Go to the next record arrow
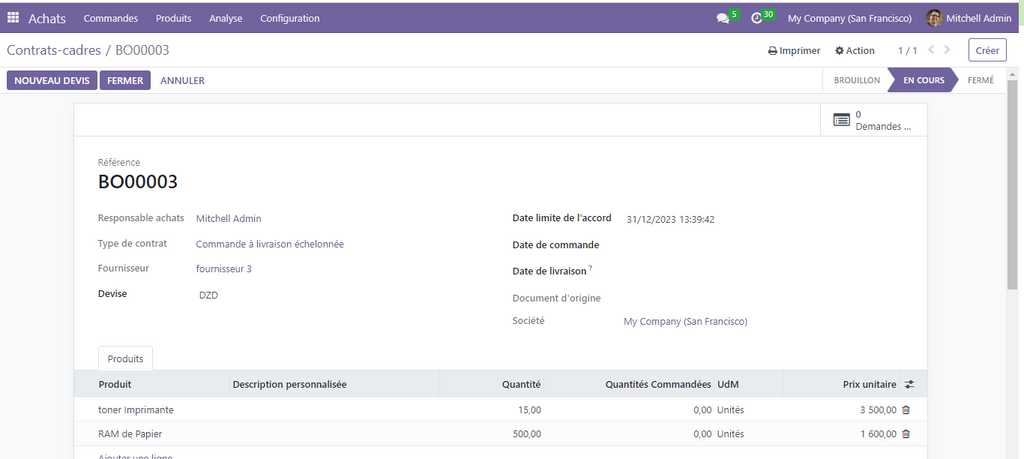 (947, 50)
